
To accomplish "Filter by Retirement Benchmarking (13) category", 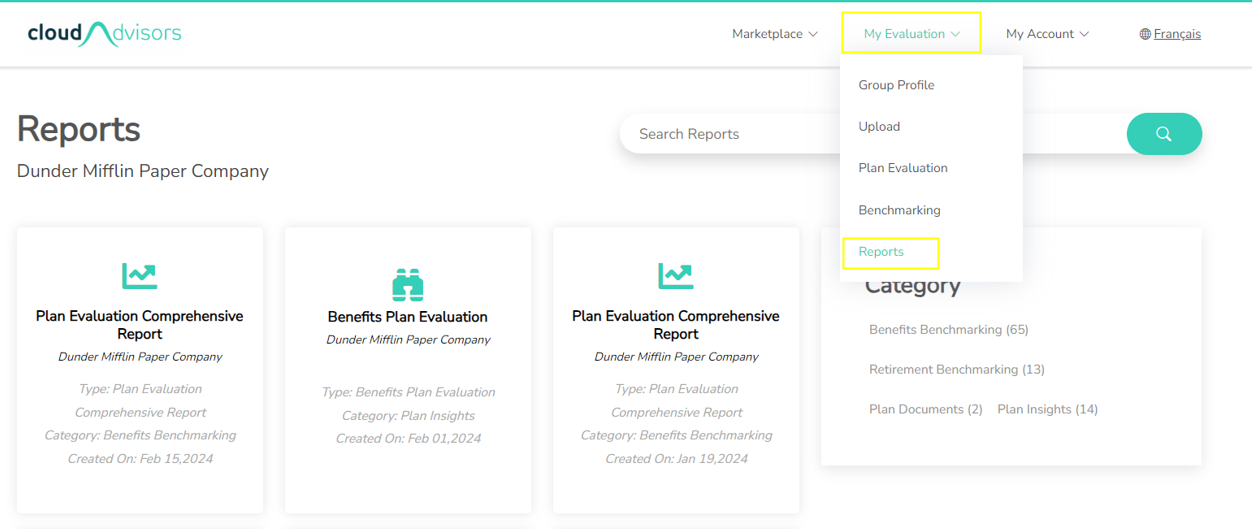I will point(957,370).
